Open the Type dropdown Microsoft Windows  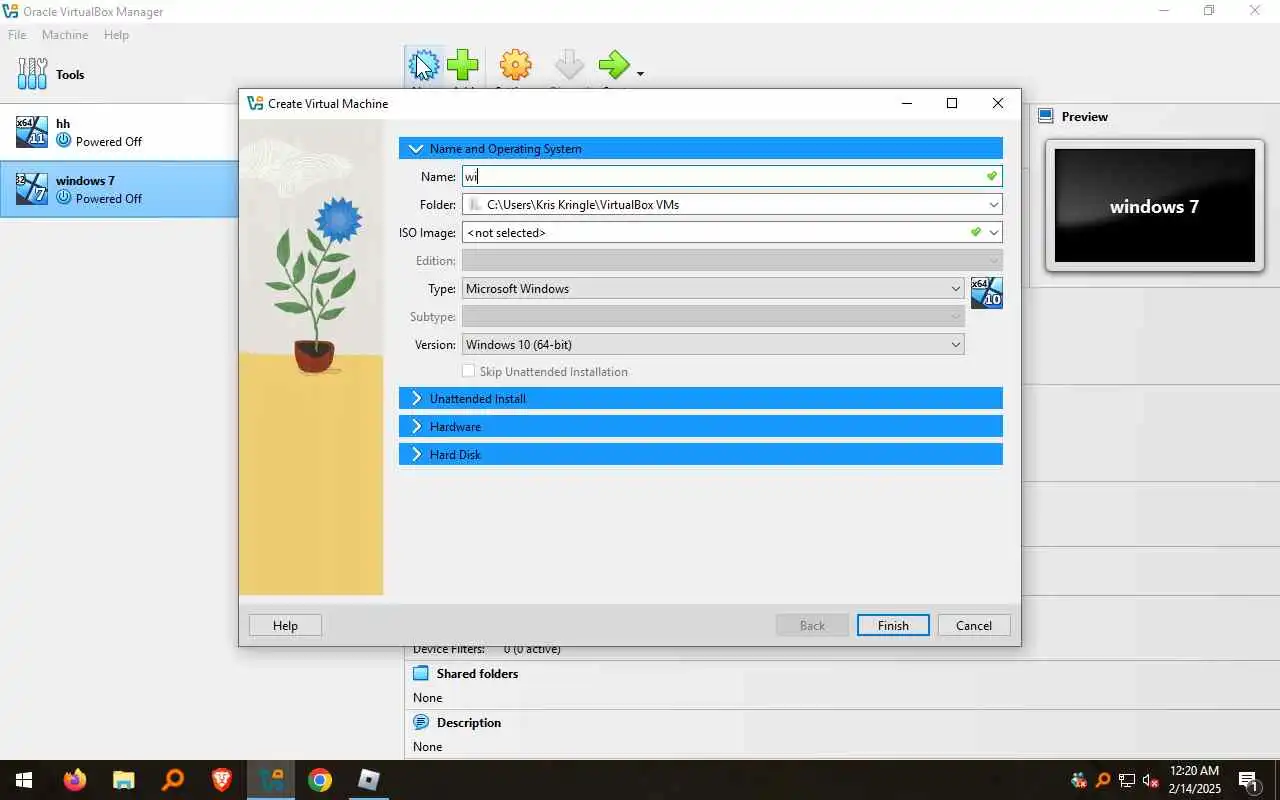(x=713, y=288)
